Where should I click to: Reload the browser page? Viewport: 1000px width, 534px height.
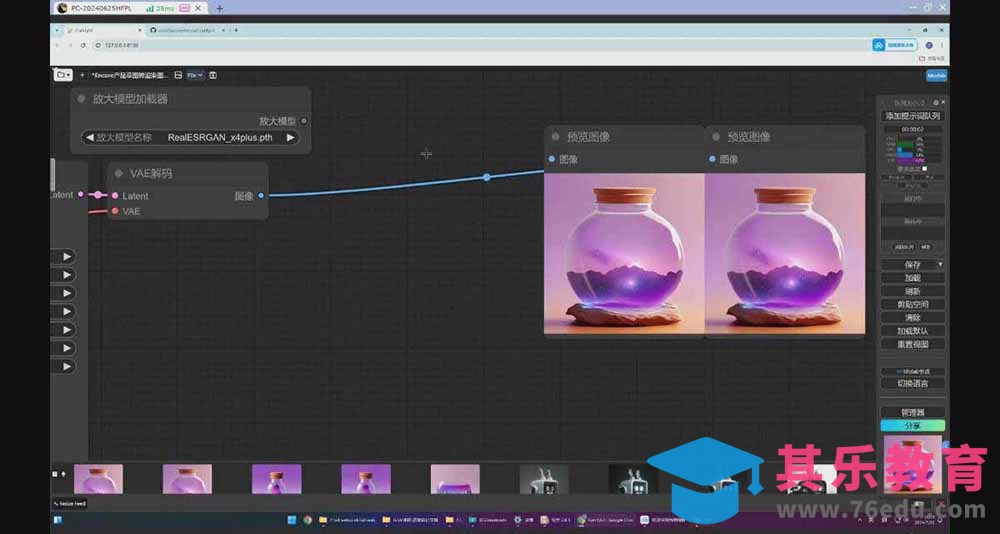pos(83,45)
